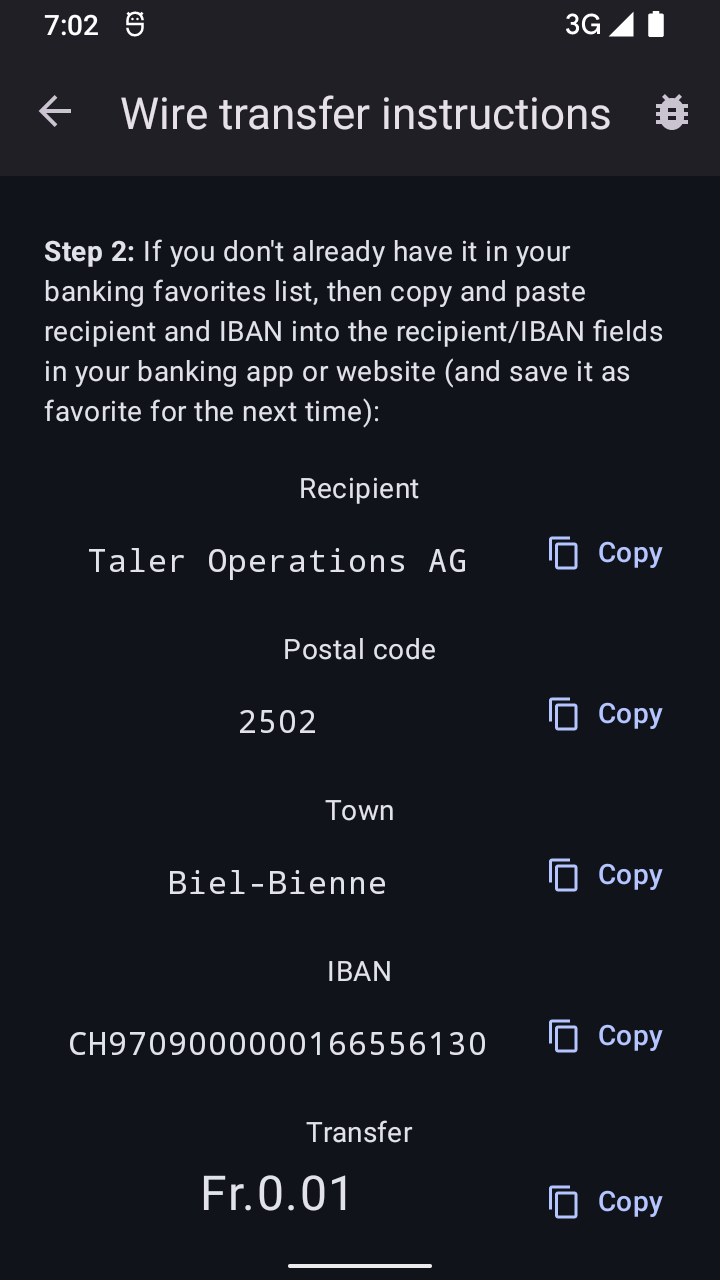Copy the transfer amount Fr.0.01
Image resolution: width=720 pixels, height=1280 pixels.
click(606, 1202)
